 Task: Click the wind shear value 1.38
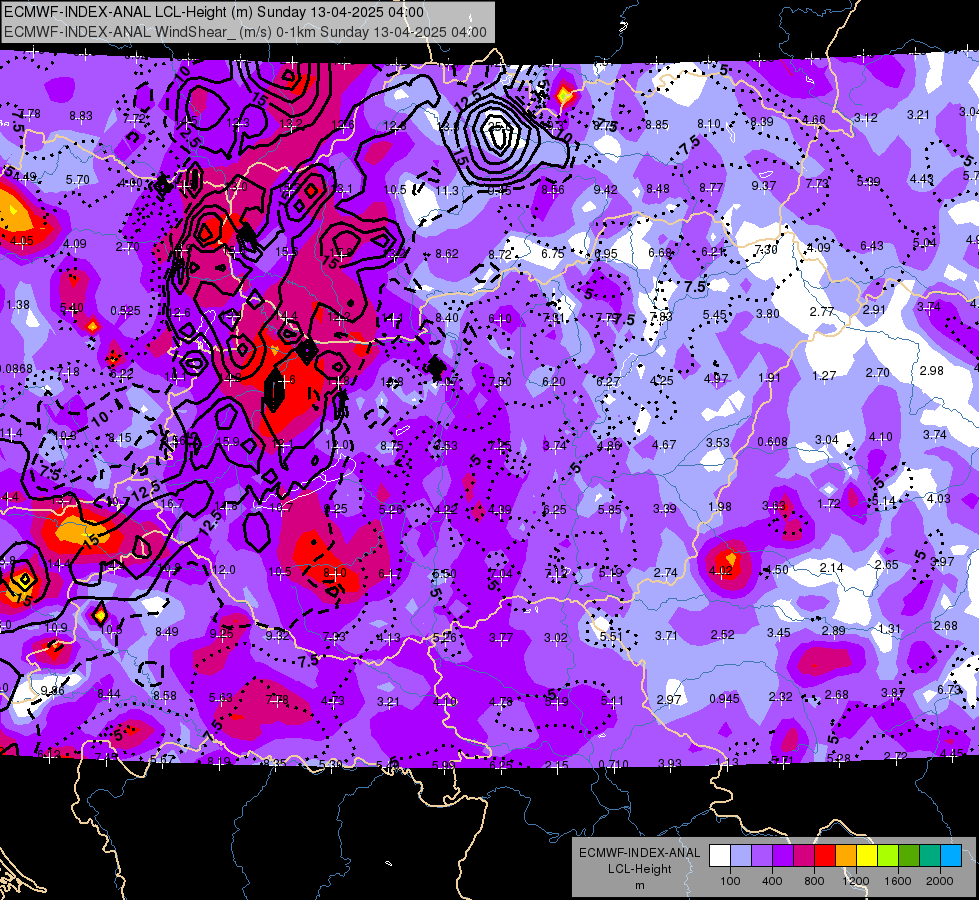(x=18, y=305)
